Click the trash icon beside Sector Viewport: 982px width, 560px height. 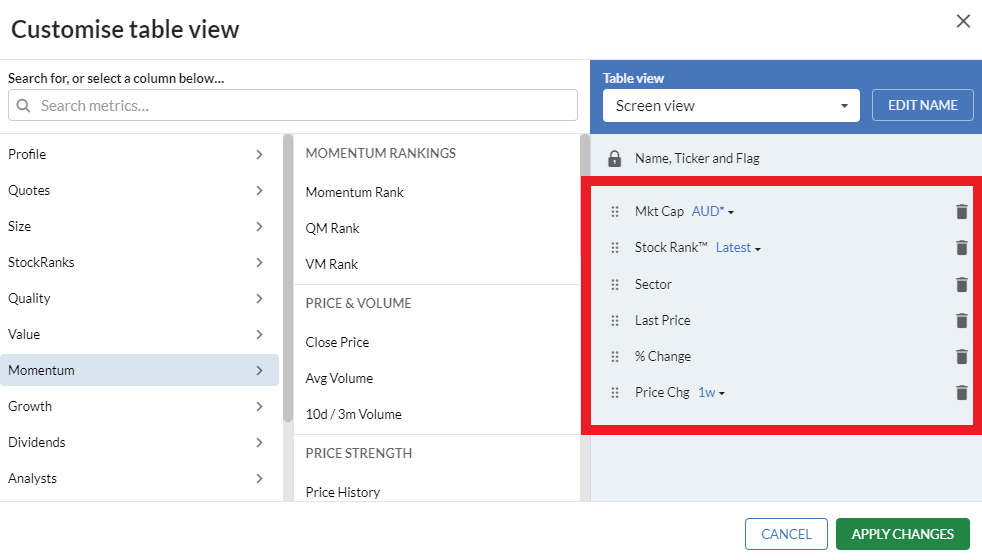961,284
